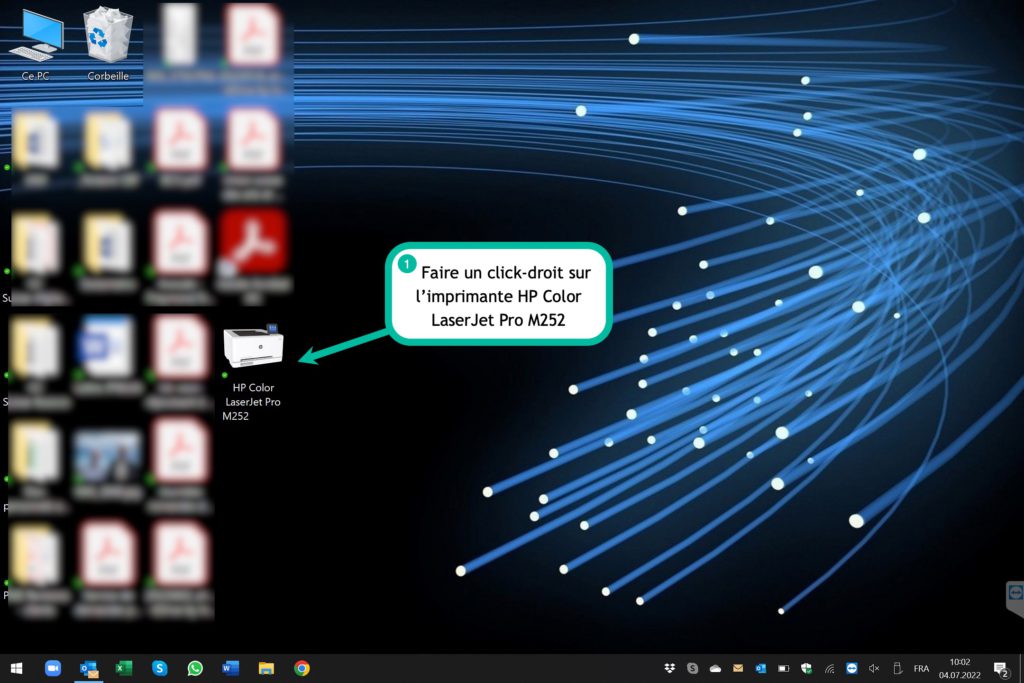This screenshot has height=683, width=1024.
Task: Unmute sound via the muted speaker icon
Action: click(874, 668)
